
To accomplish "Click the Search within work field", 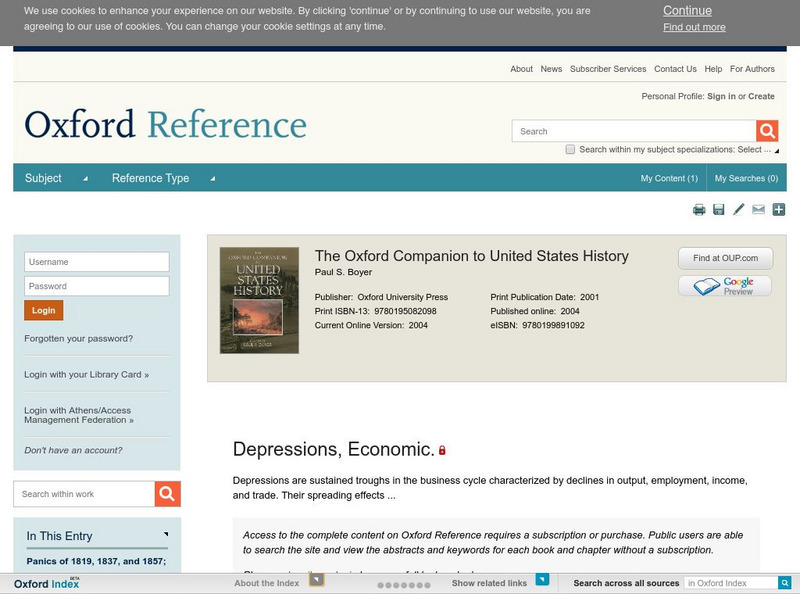I will tap(84, 493).
